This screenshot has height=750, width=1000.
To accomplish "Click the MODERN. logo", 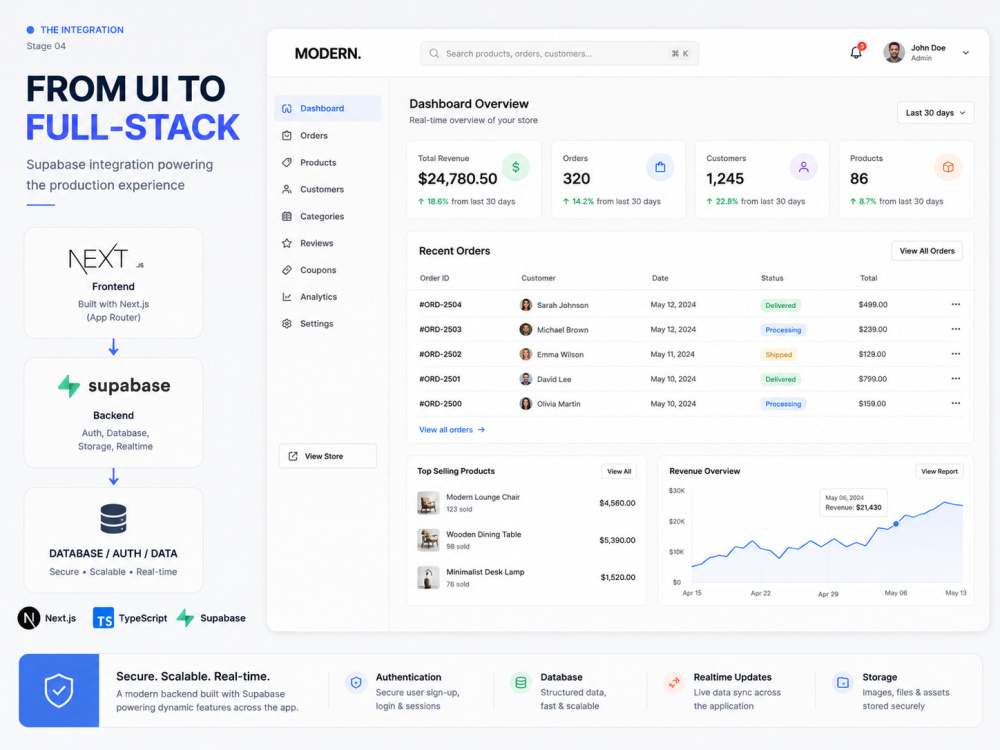I will (x=328, y=54).
